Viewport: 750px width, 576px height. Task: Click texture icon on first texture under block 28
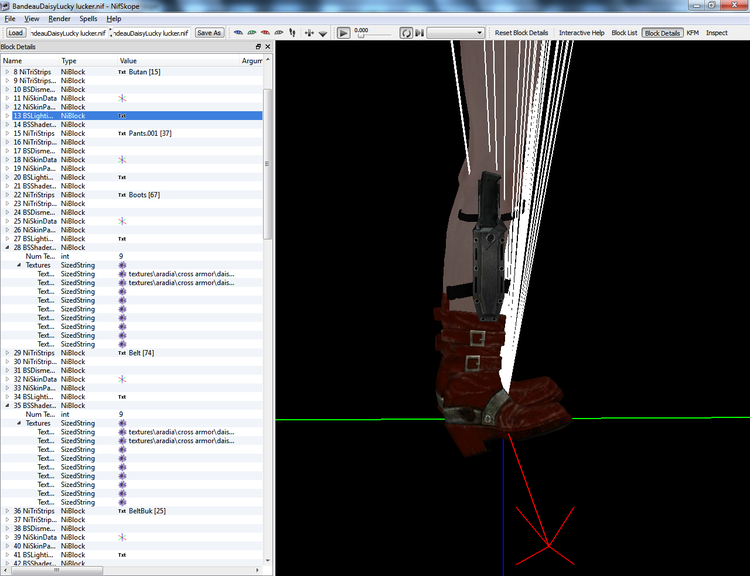click(x=122, y=274)
